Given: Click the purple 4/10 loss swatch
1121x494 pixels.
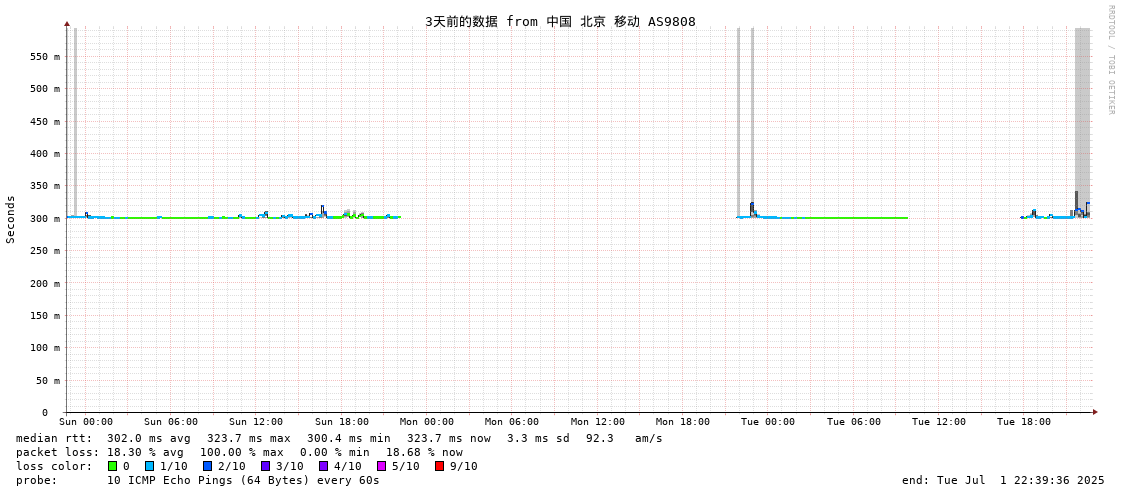Looking at the screenshot, I should coord(323,466).
